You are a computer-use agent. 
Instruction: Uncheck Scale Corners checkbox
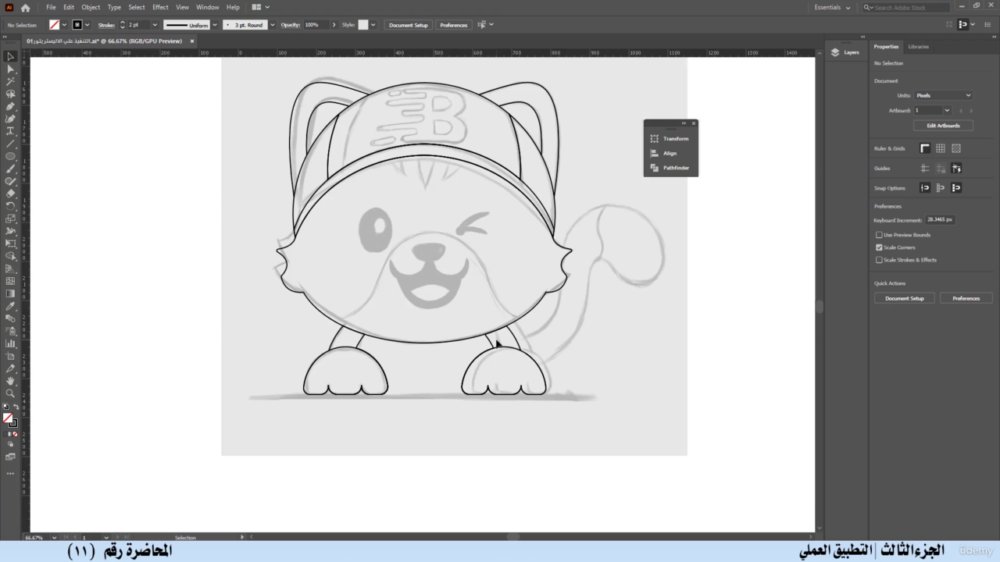click(879, 248)
